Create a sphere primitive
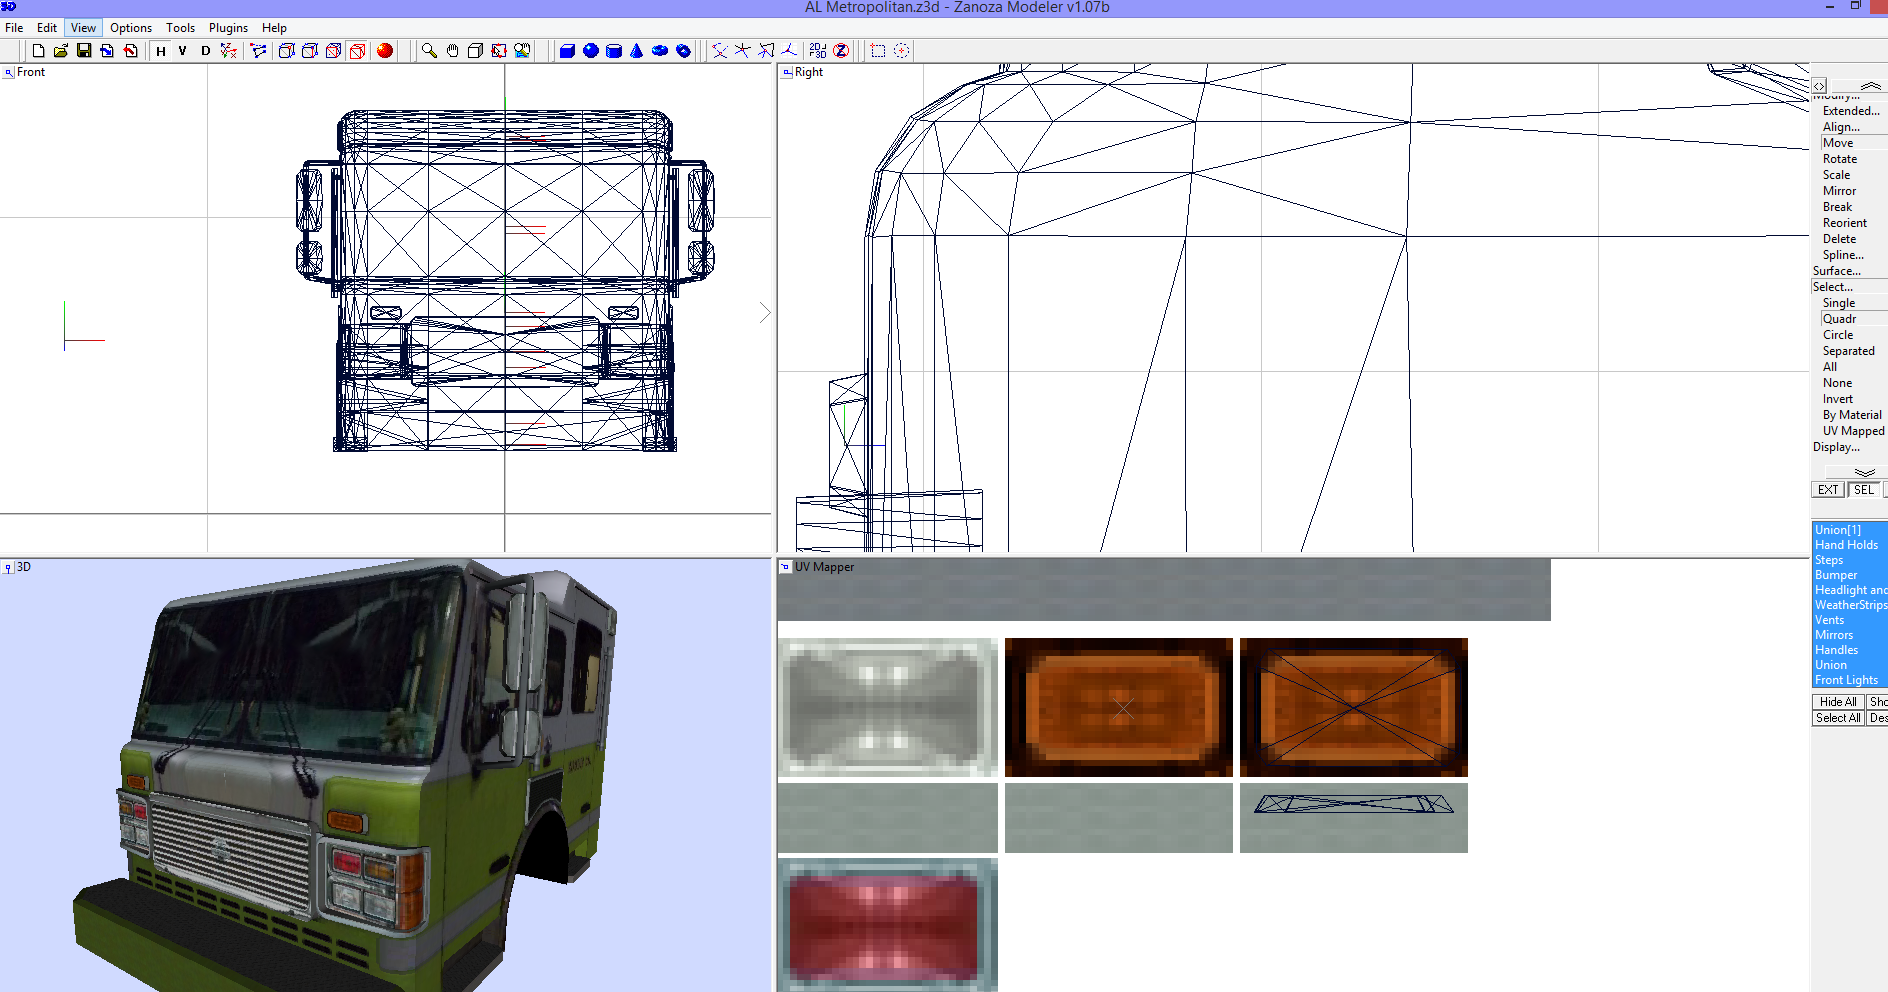 pos(590,50)
